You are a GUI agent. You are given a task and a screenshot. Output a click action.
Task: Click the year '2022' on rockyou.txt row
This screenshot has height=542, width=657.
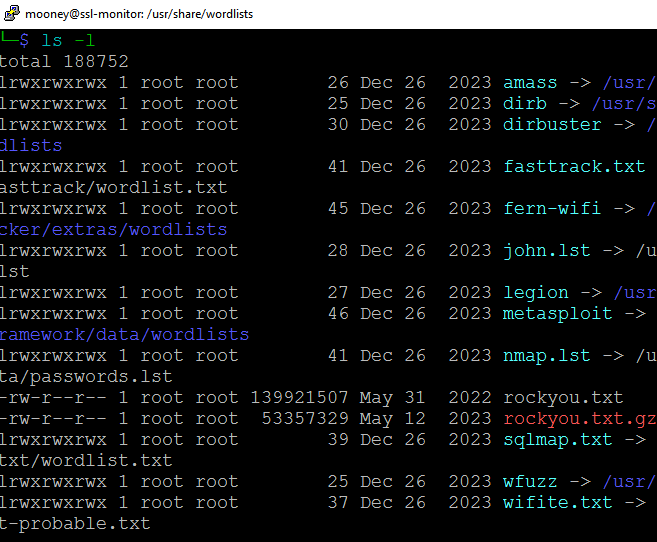pyautogui.click(x=469, y=397)
